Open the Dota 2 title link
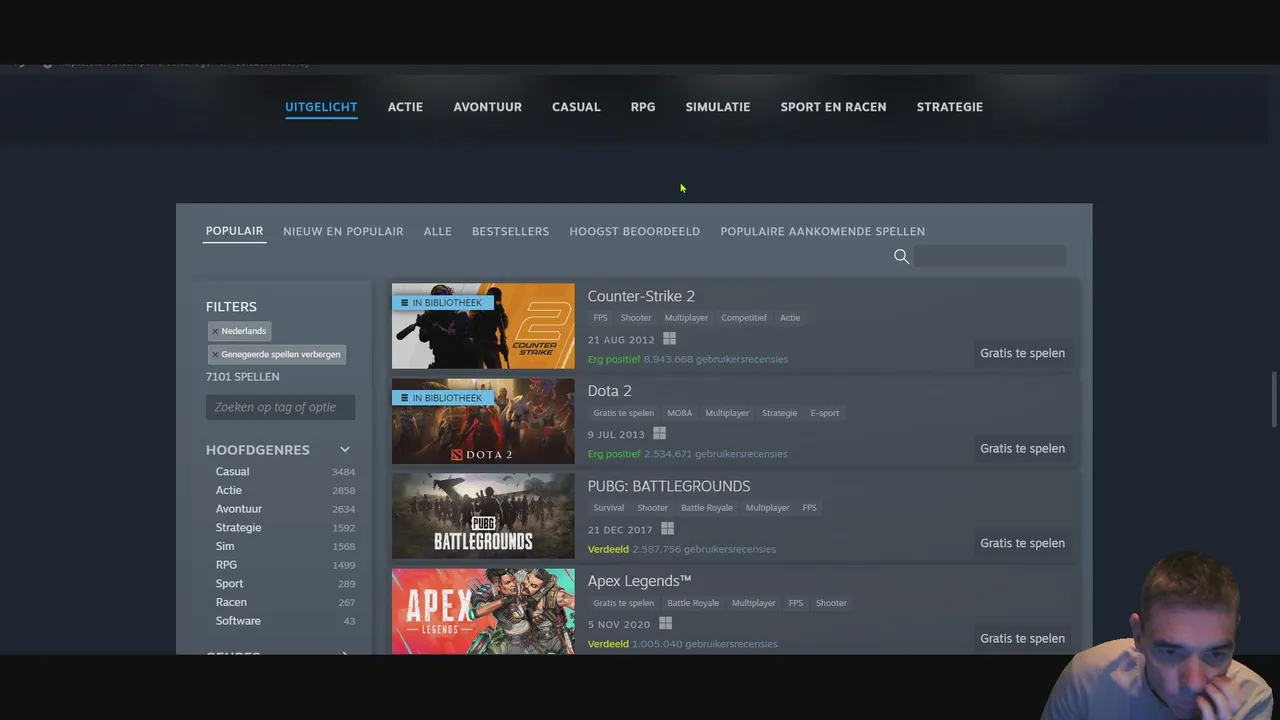The height and width of the screenshot is (720, 1280). click(609, 391)
